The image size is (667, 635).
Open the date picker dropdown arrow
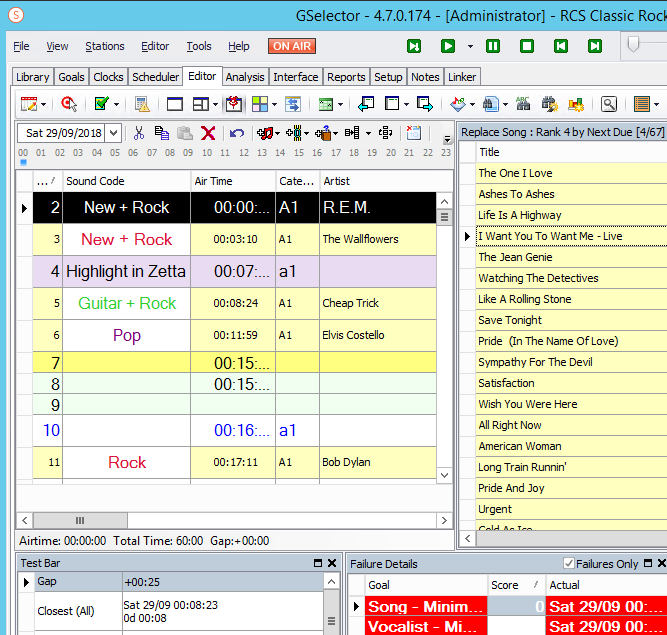114,133
